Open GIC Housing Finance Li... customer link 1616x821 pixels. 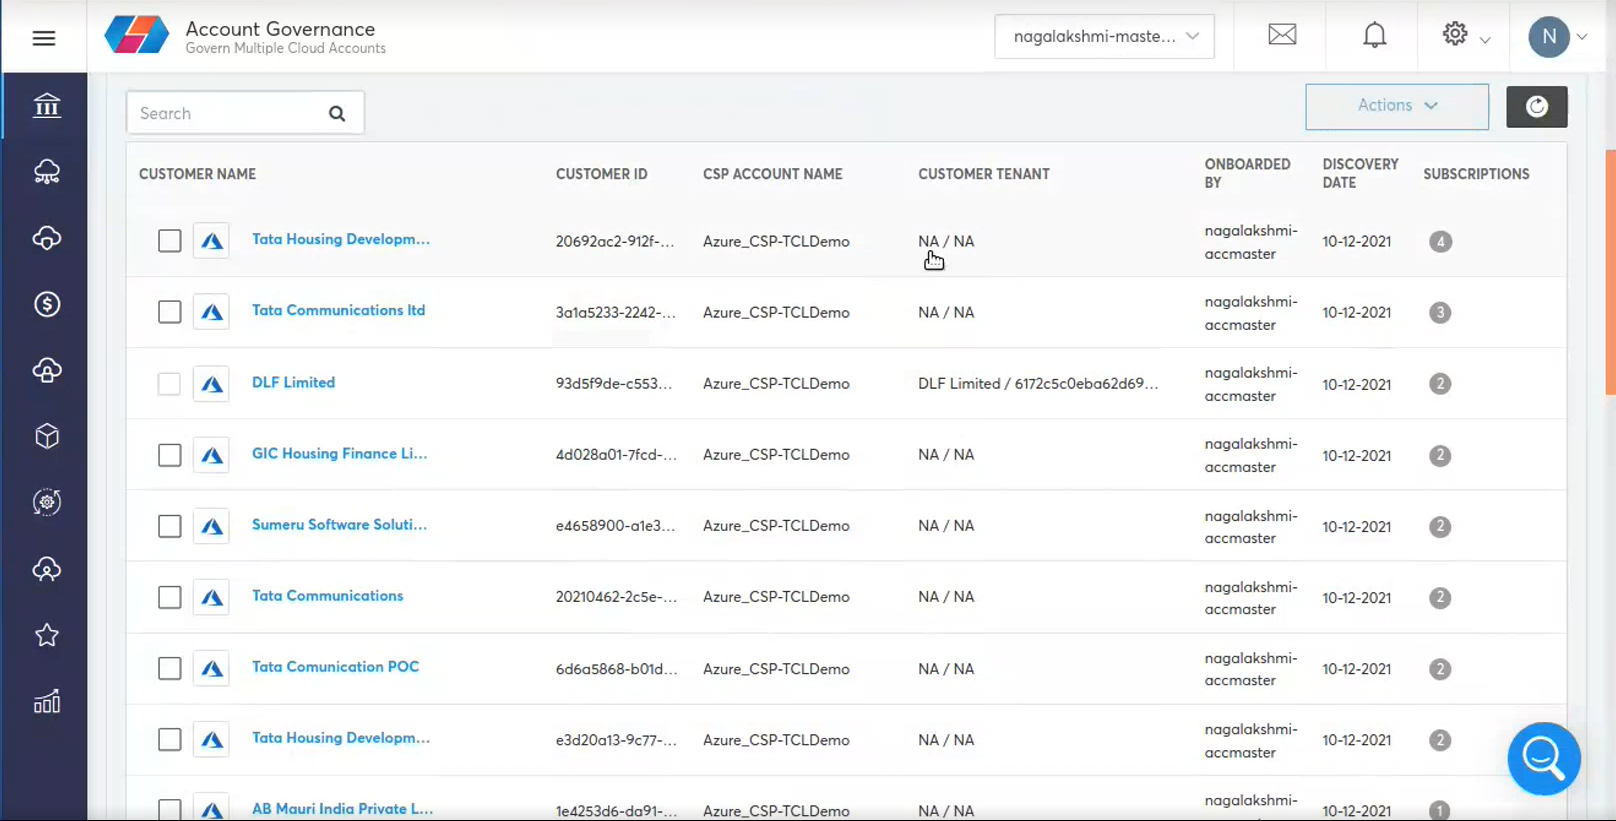(x=339, y=453)
